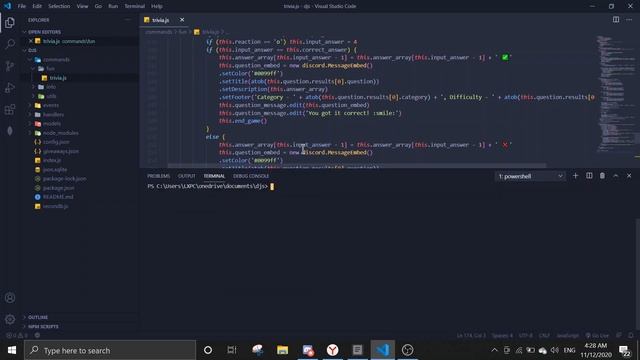Split the terminal pane
Screen dimensions: 640x360
(x=589, y=176)
